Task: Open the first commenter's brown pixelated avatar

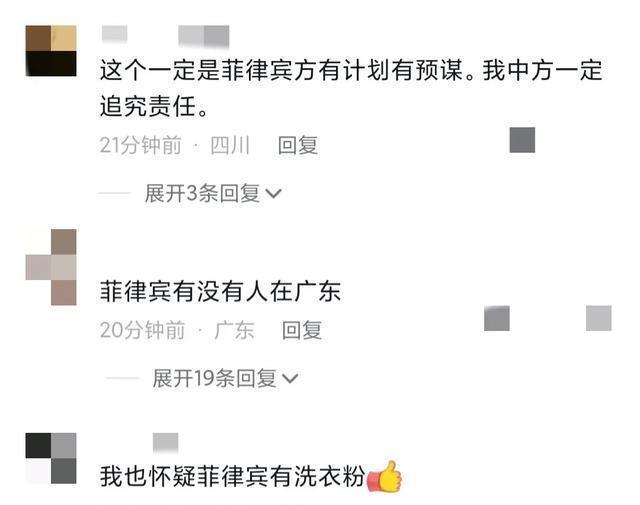Action: coord(51,51)
